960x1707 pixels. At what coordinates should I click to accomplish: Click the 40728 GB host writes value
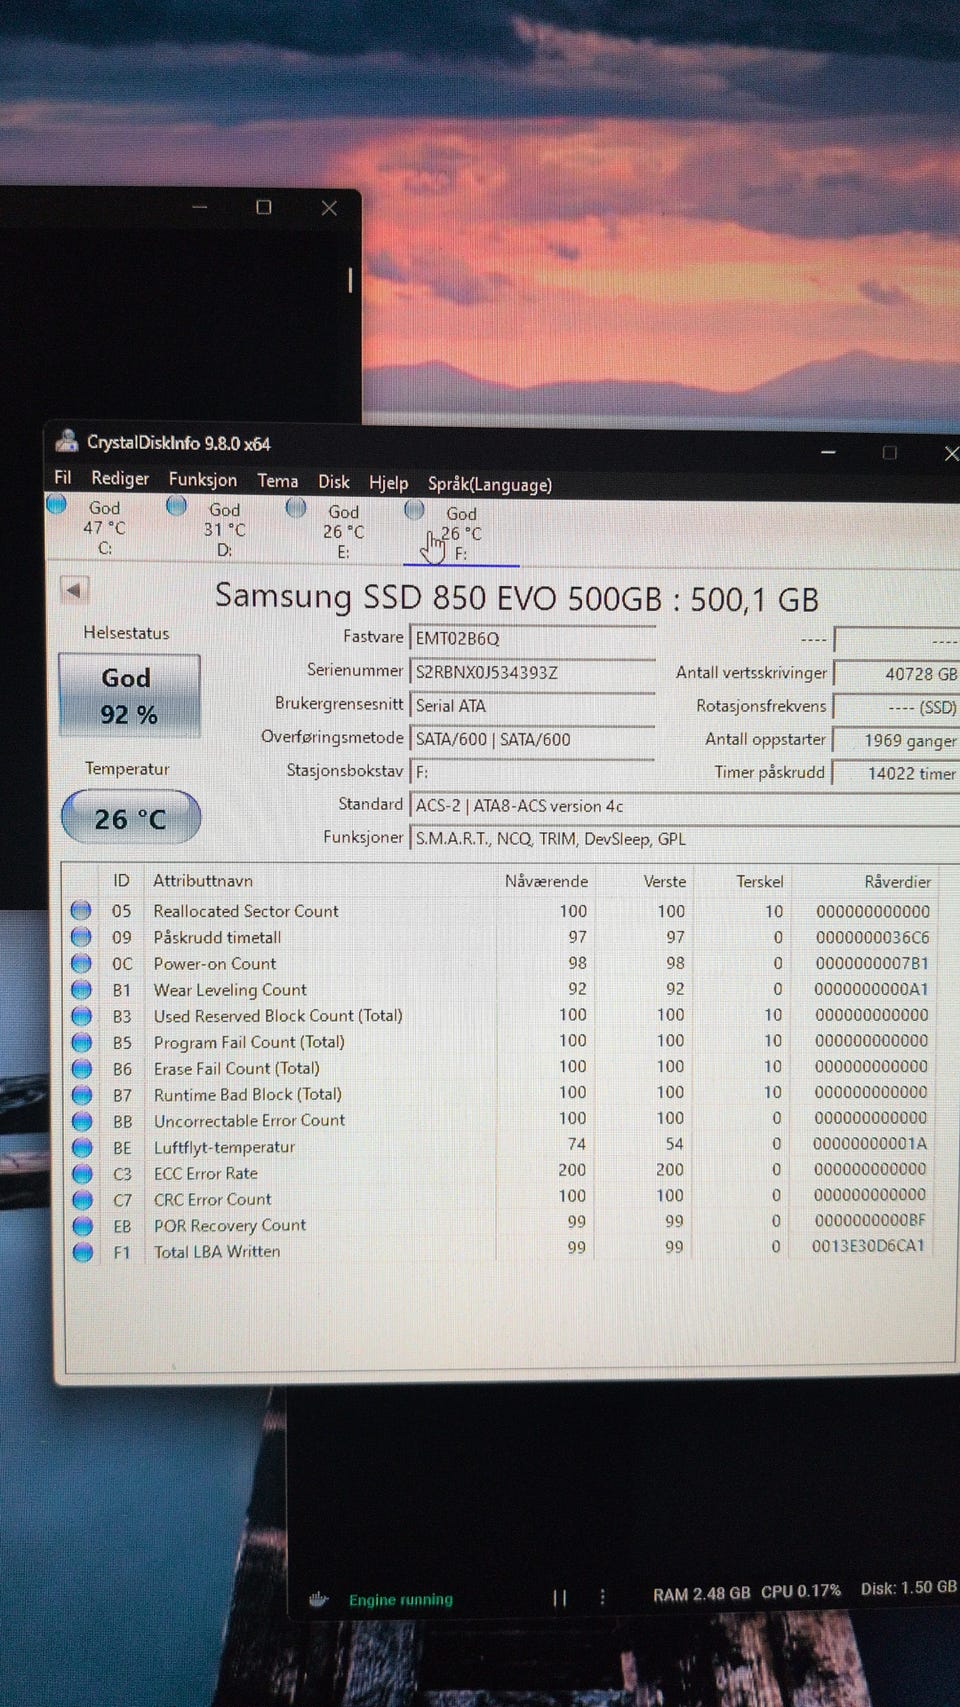pos(897,674)
